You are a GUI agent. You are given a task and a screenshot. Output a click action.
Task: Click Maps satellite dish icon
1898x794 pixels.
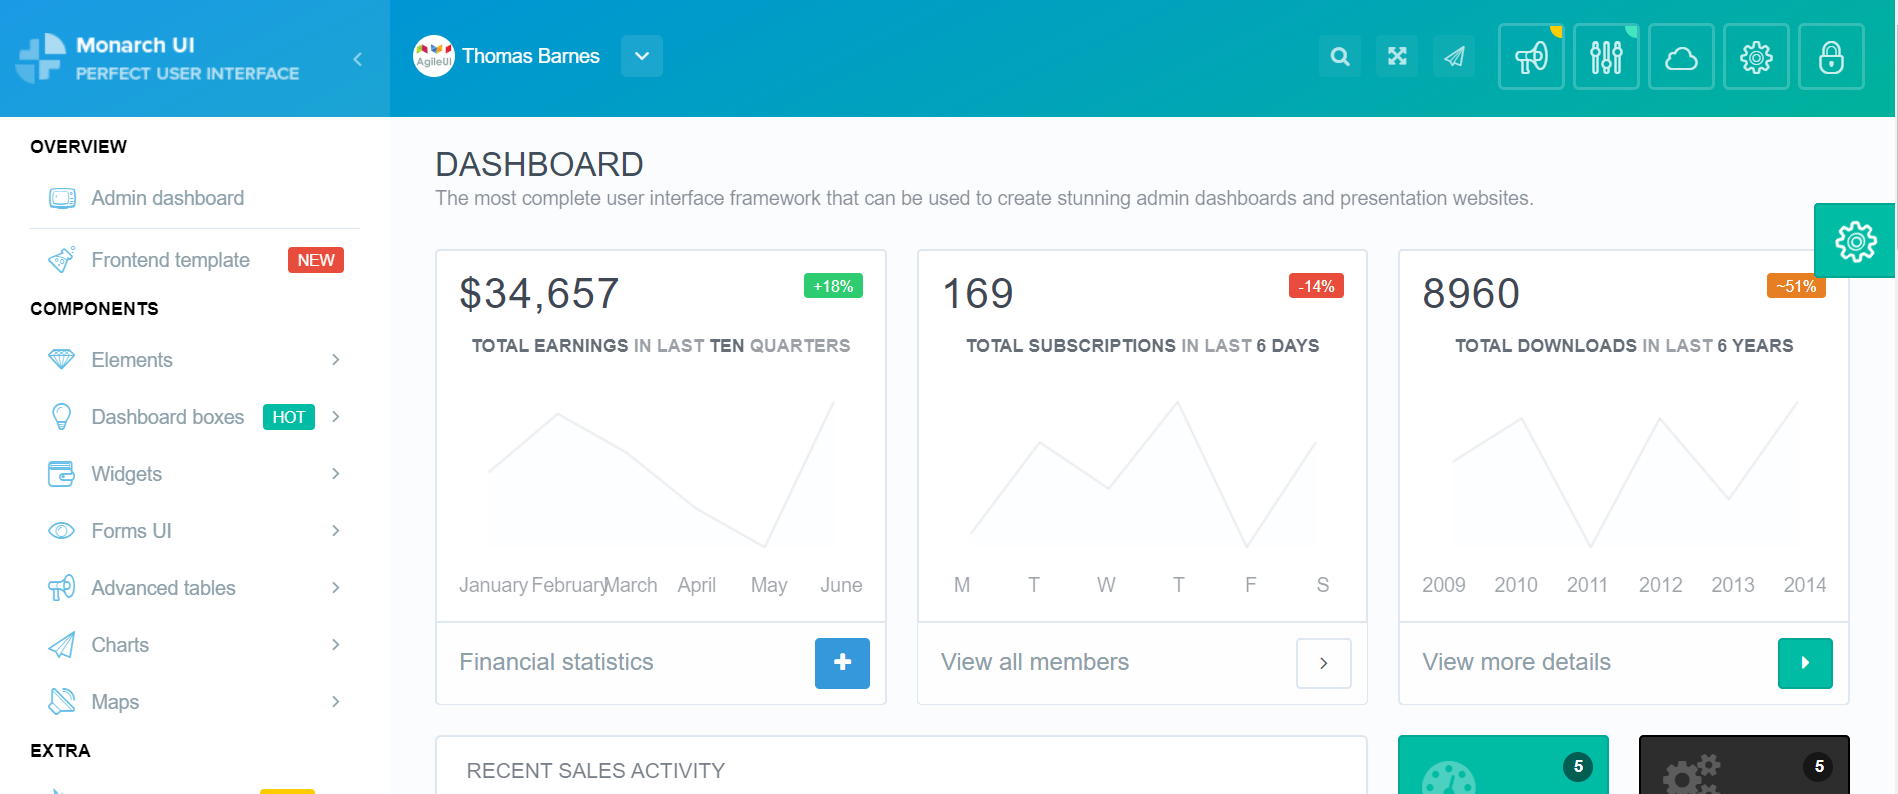(62, 702)
